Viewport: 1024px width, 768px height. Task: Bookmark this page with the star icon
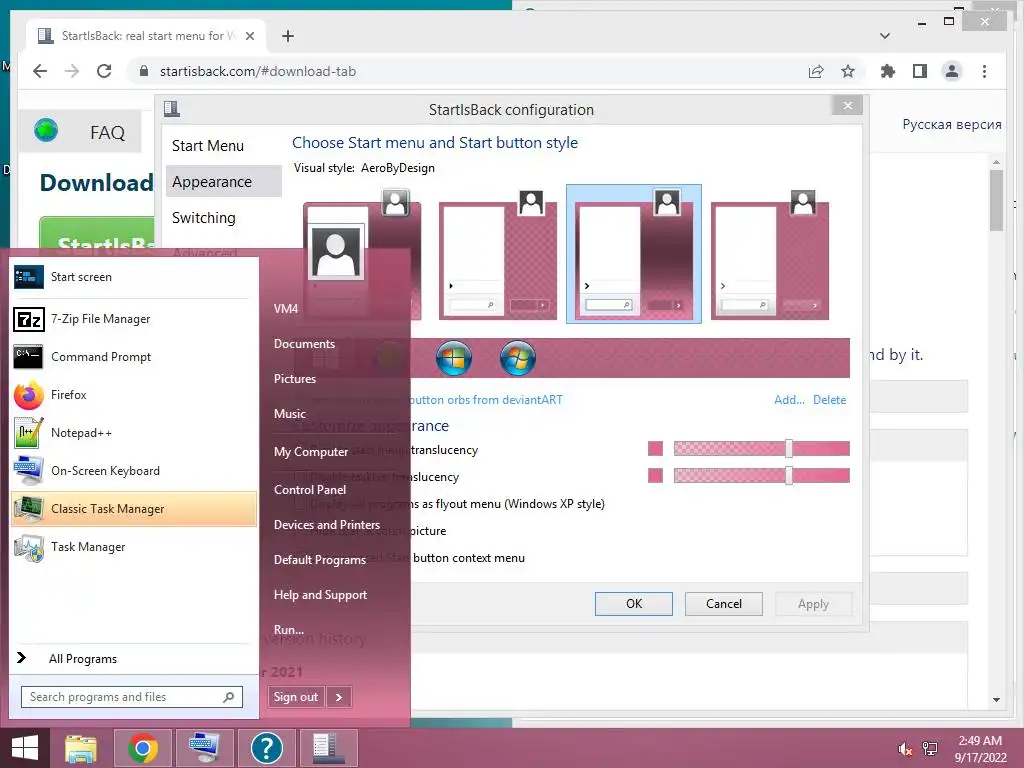point(848,71)
